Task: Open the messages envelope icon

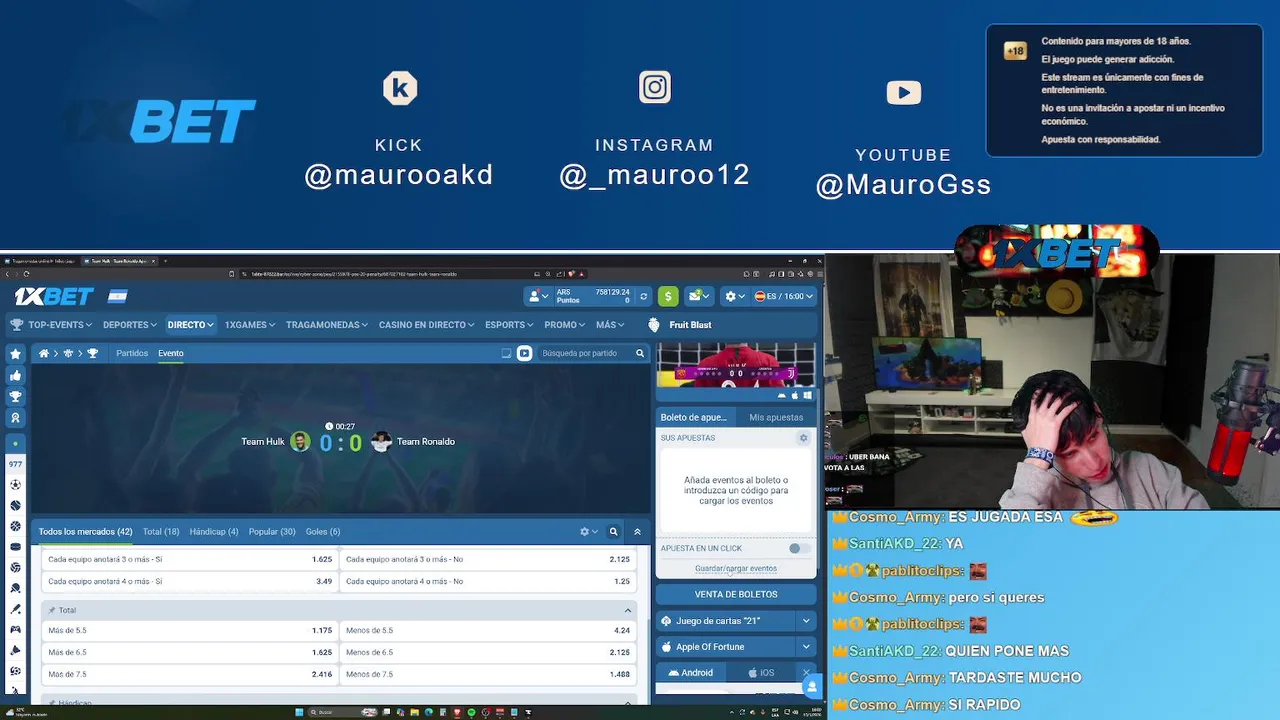Action: pyautogui.click(x=696, y=296)
